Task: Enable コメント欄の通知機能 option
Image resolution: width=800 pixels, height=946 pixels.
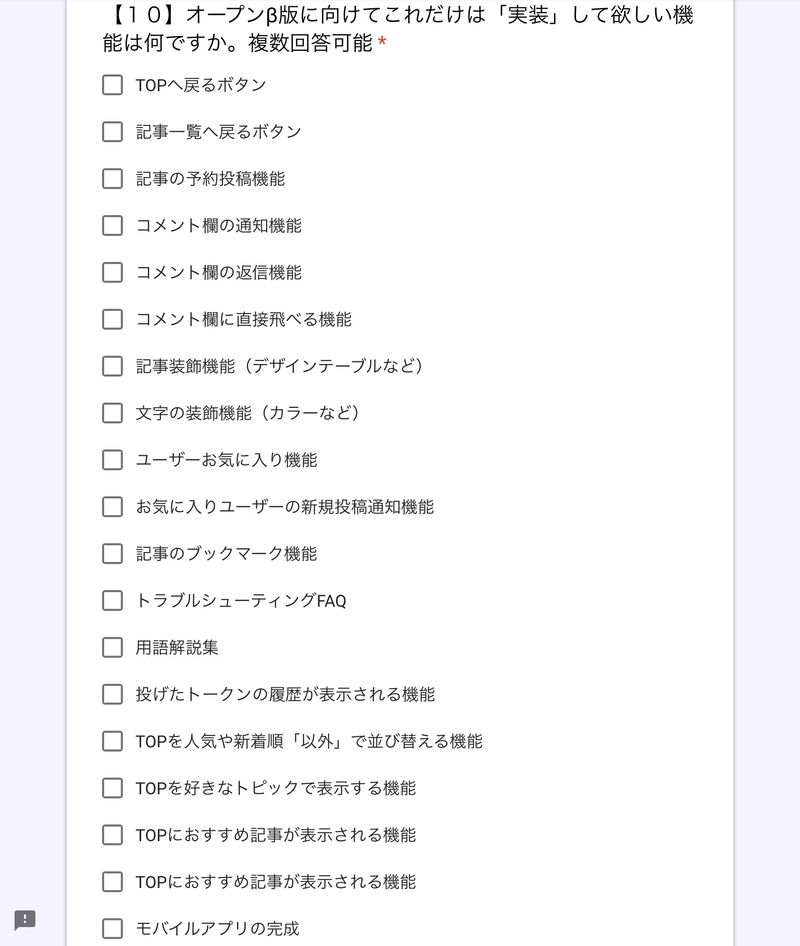Action: (112, 226)
